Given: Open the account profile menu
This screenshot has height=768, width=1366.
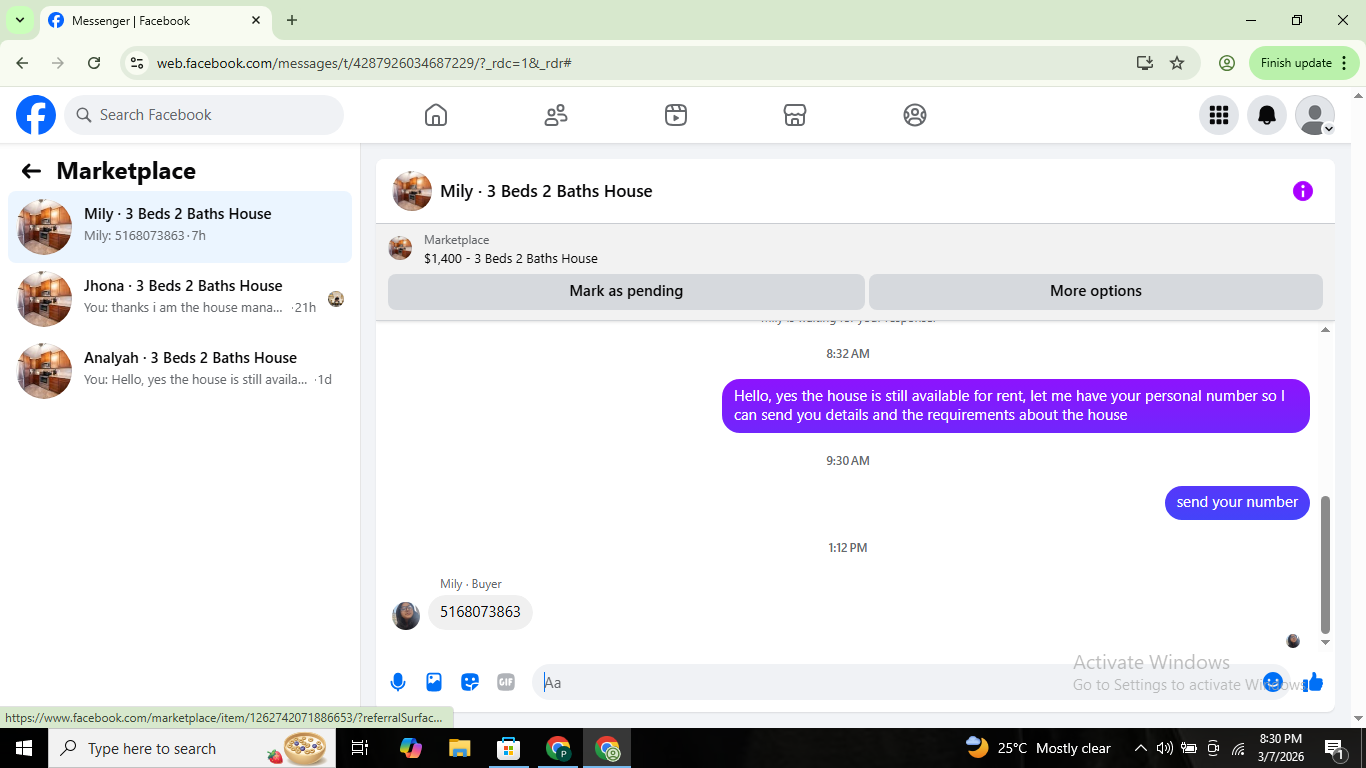Looking at the screenshot, I should pyautogui.click(x=1315, y=115).
